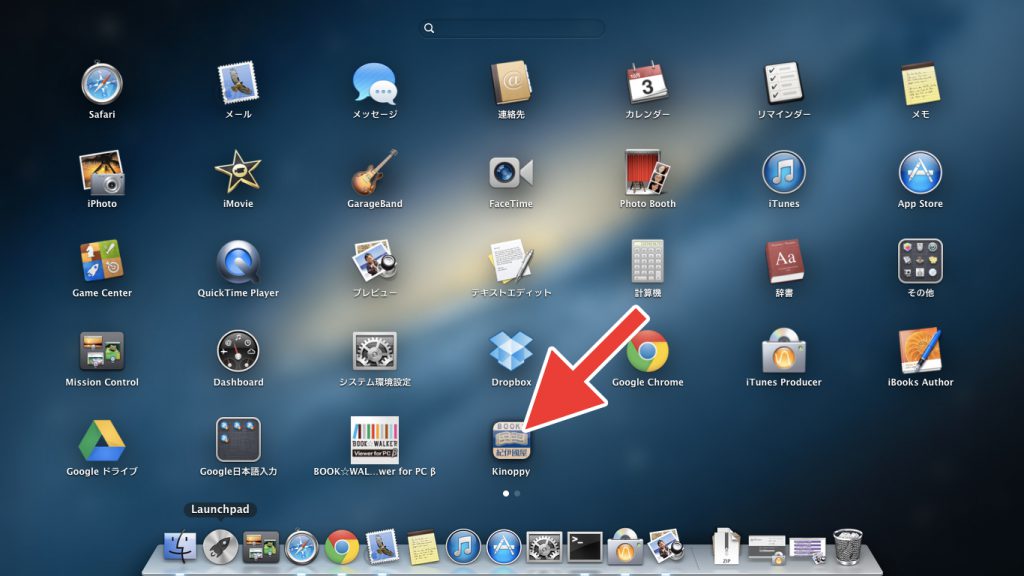This screenshot has height=576, width=1024.
Task: Launch BOOK☆WALKER Viewer for PC β
Action: click(375, 440)
